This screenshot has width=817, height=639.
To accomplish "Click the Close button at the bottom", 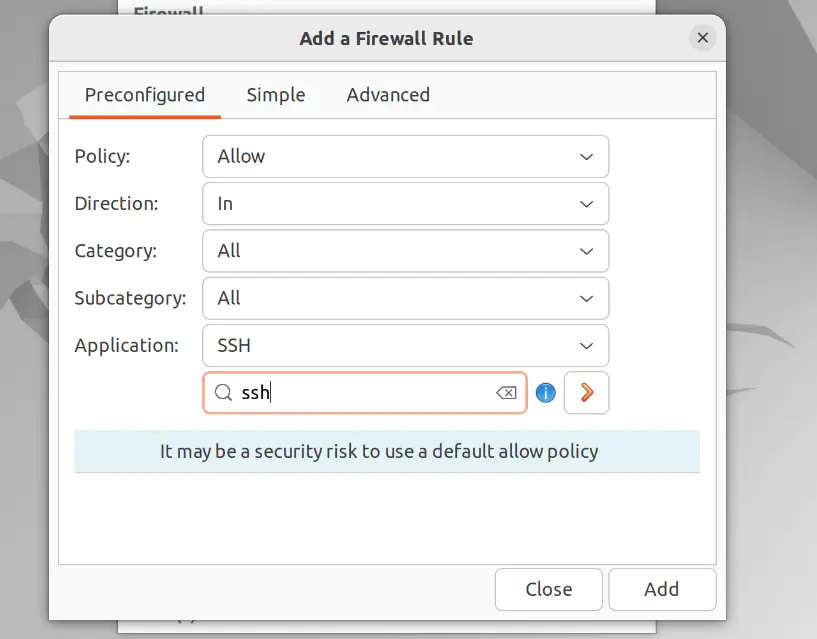I will coord(549,589).
